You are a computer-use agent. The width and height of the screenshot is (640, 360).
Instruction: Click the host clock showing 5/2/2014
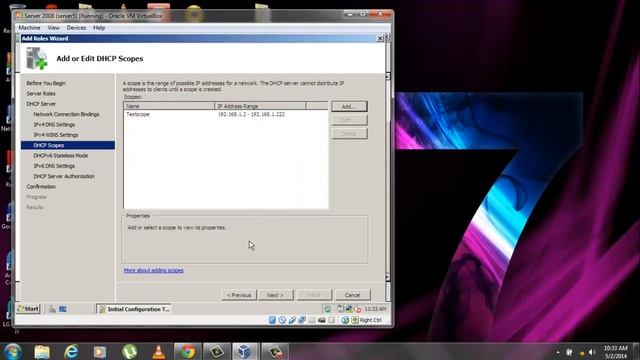pos(616,352)
